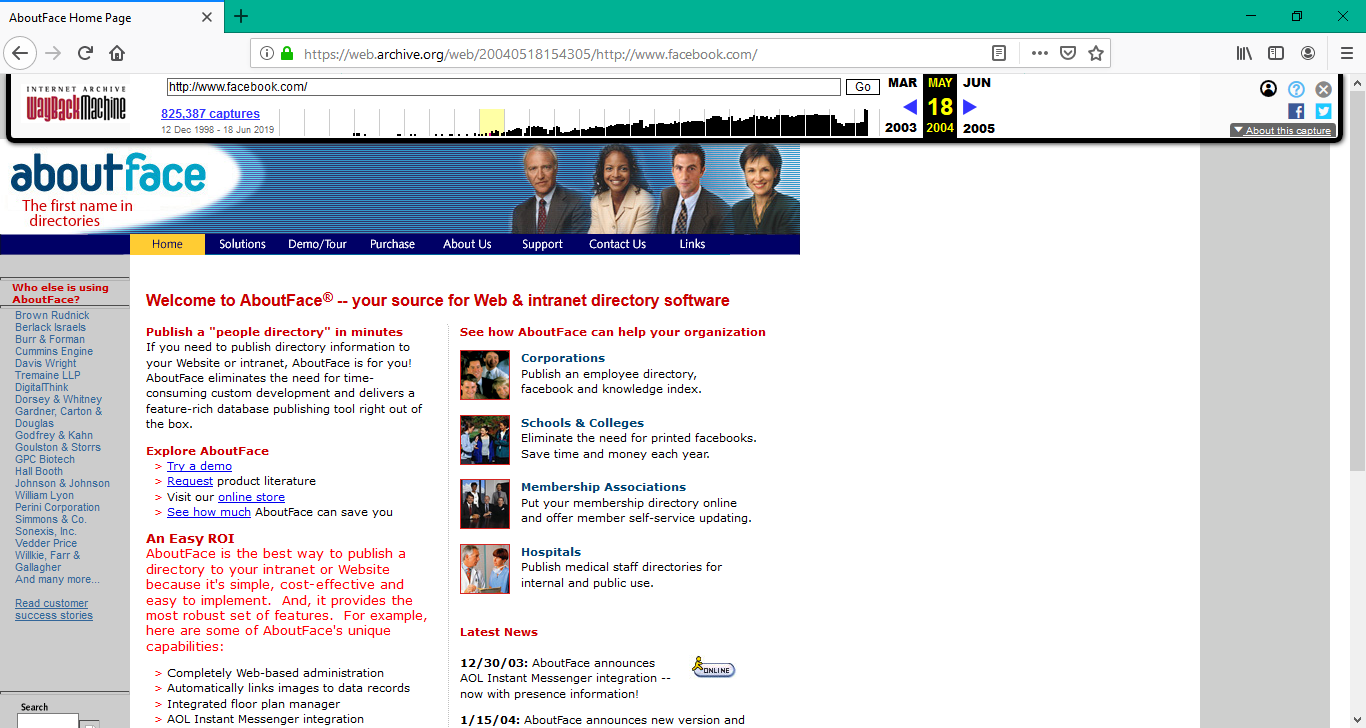The height and width of the screenshot is (728, 1366).
Task: Open the Firefox Library icon
Action: pyautogui.click(x=1244, y=53)
